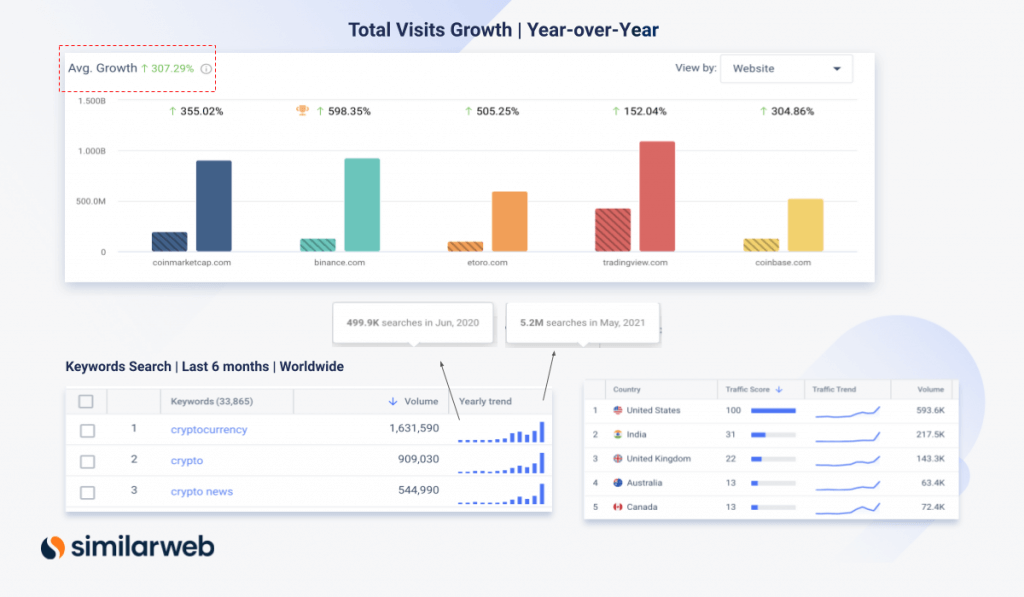Select the India country row
The width and height of the screenshot is (1024, 597).
pyautogui.click(x=771, y=434)
